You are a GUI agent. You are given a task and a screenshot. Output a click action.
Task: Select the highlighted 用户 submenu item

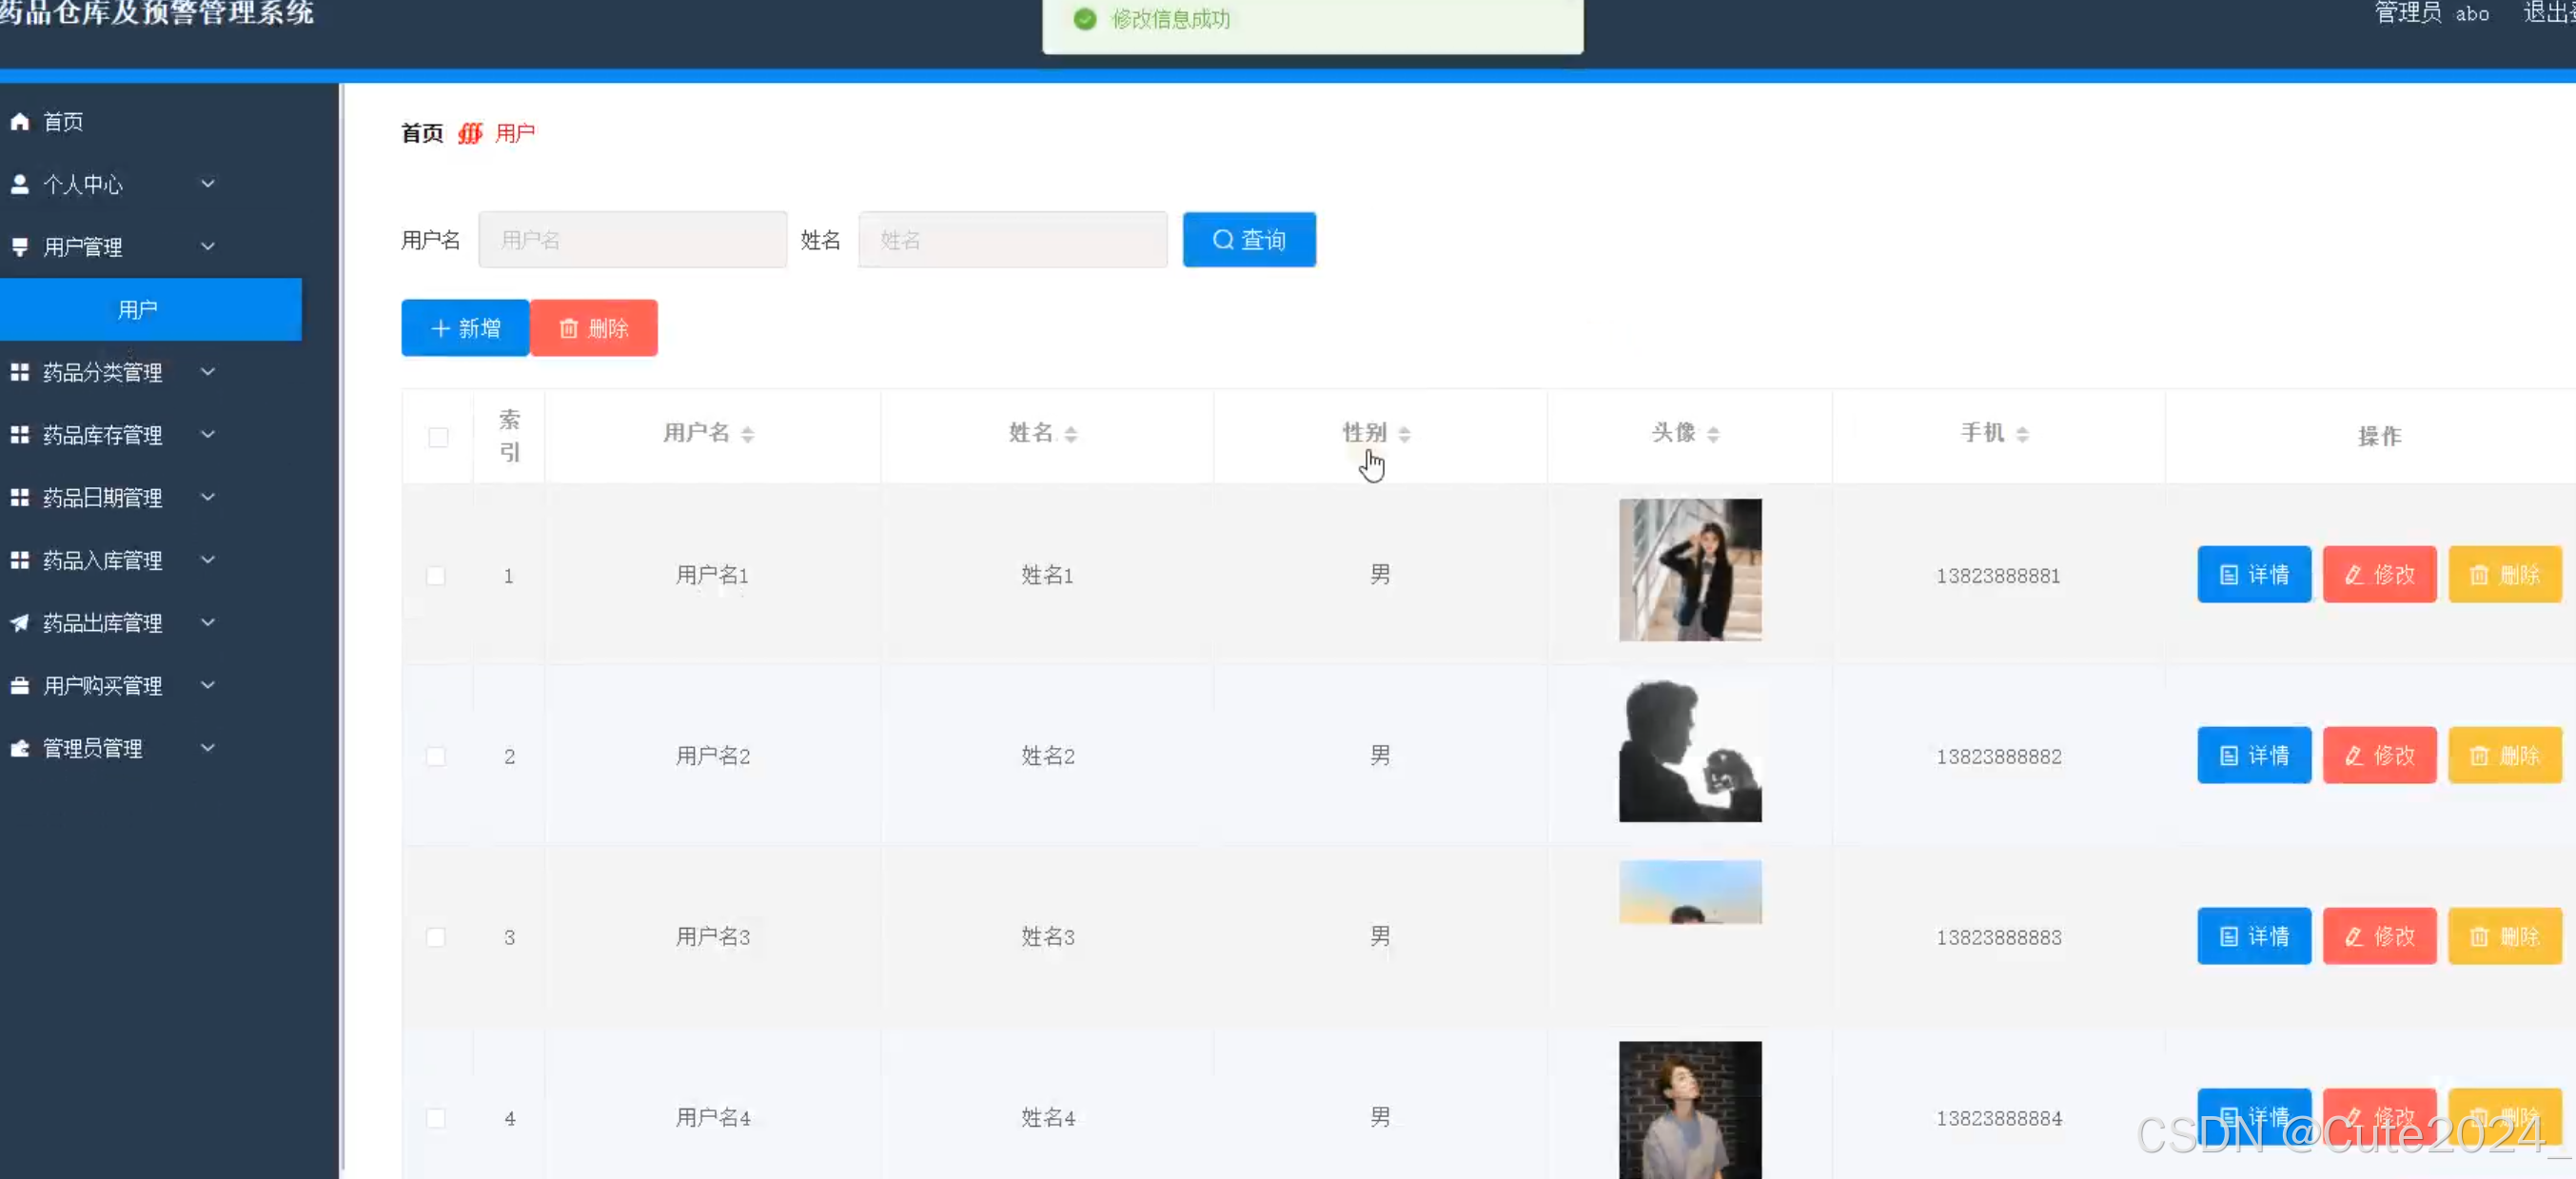(x=137, y=309)
